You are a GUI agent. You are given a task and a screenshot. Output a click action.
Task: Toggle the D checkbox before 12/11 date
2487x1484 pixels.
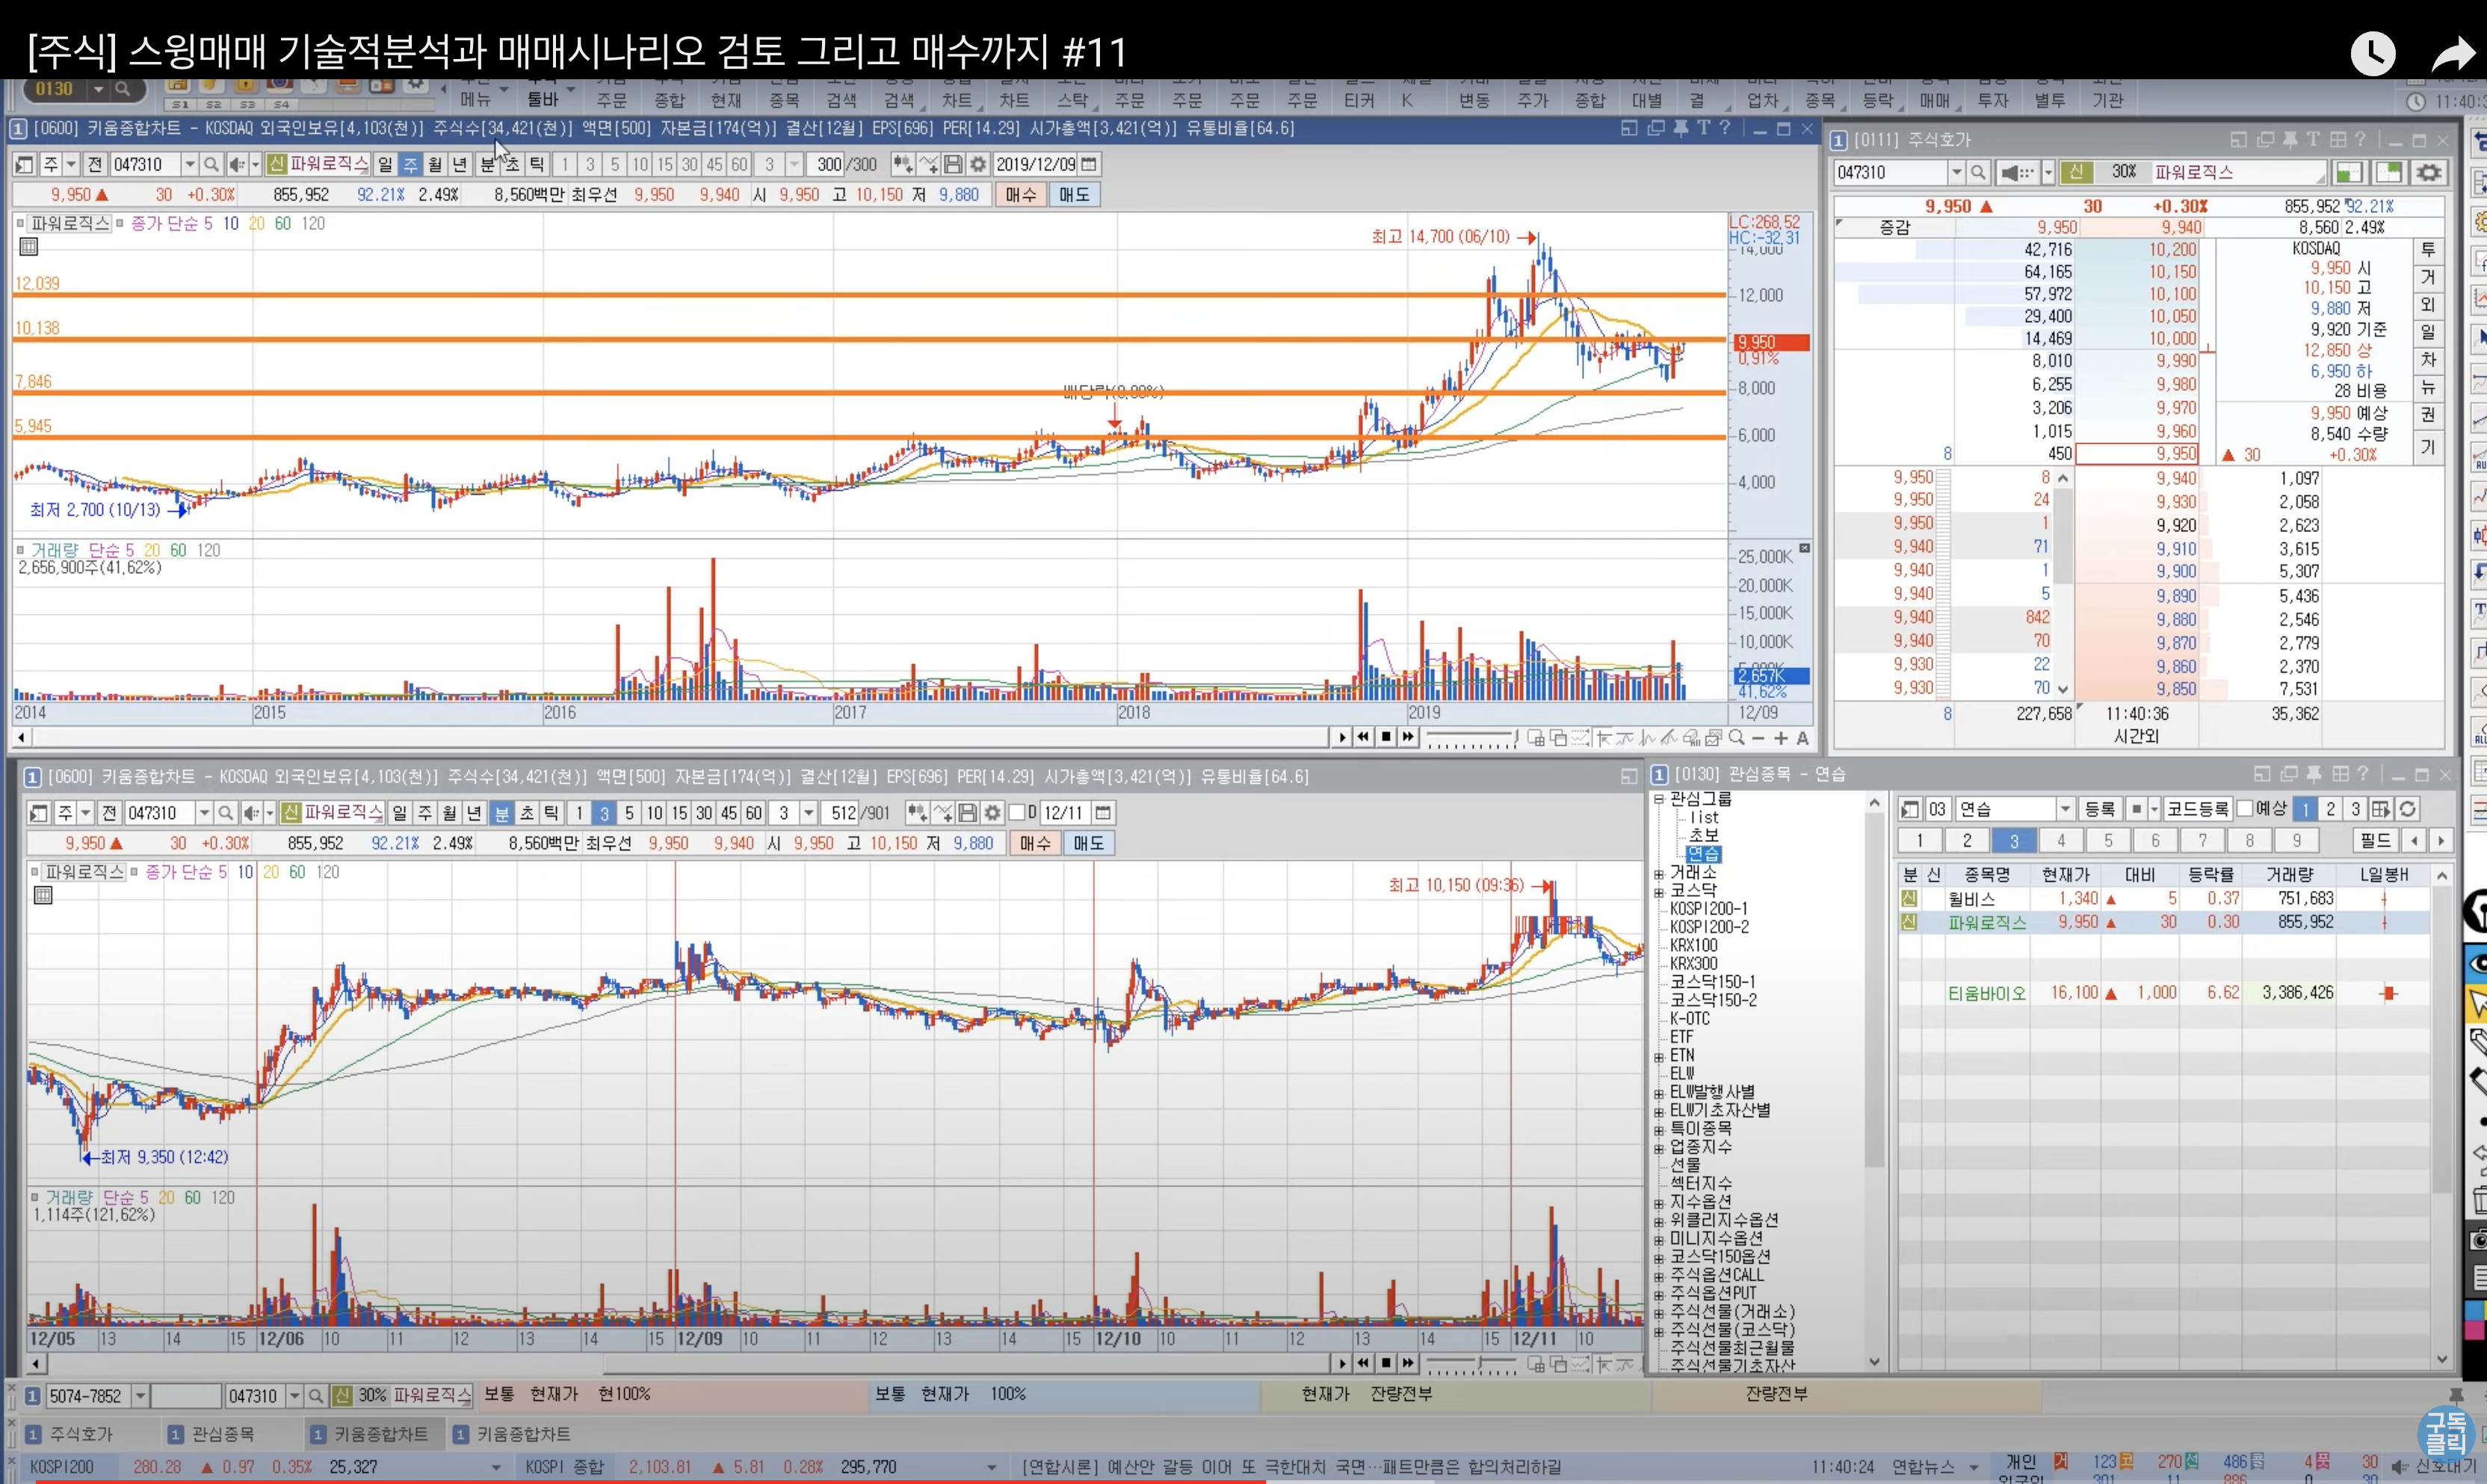point(1017,813)
